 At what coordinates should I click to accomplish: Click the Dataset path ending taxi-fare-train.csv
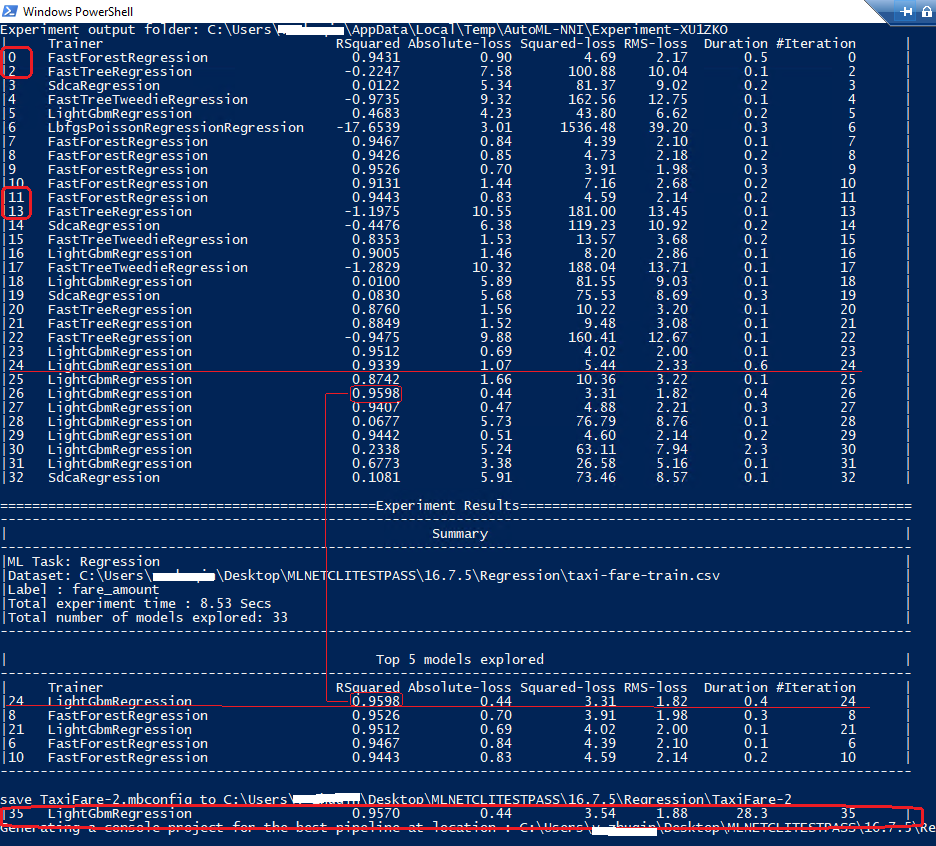(364, 576)
